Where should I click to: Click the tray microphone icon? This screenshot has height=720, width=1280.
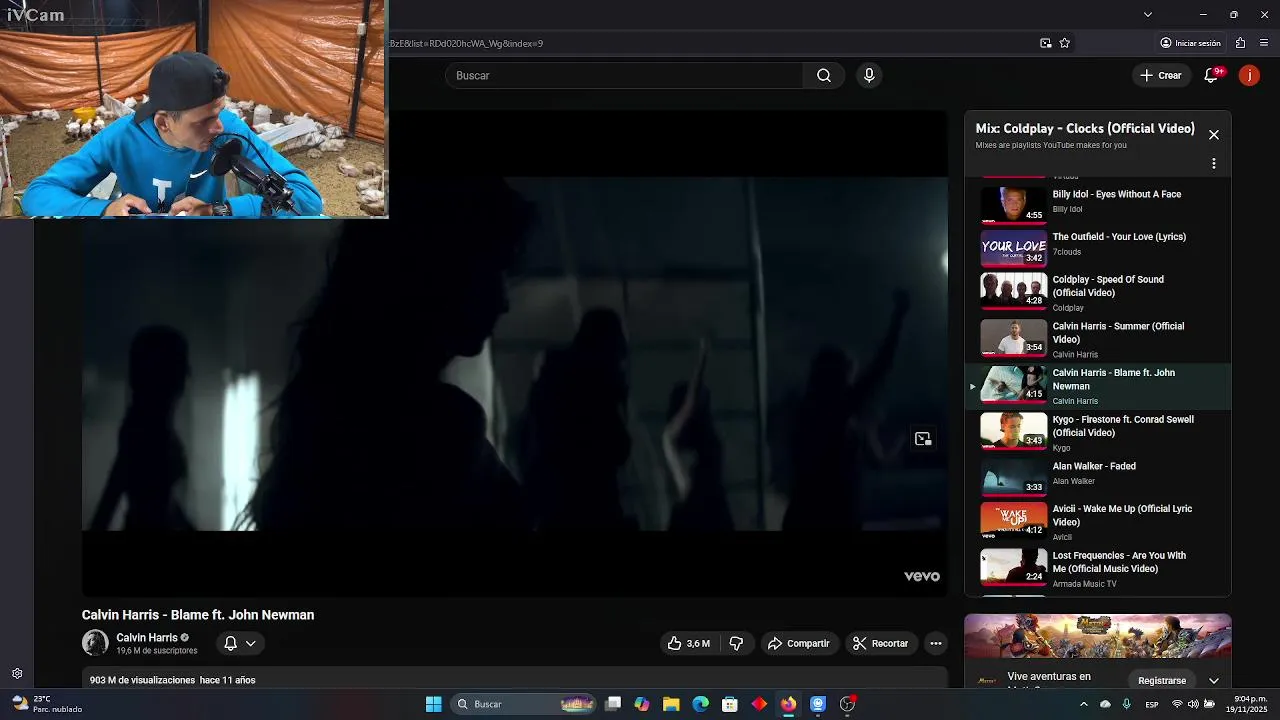[1127, 704]
